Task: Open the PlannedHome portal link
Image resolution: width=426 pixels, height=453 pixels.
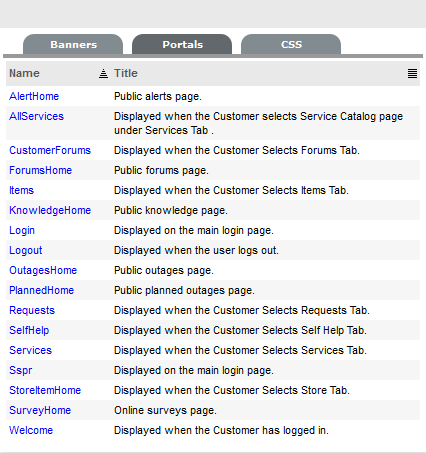Action: [x=42, y=290]
